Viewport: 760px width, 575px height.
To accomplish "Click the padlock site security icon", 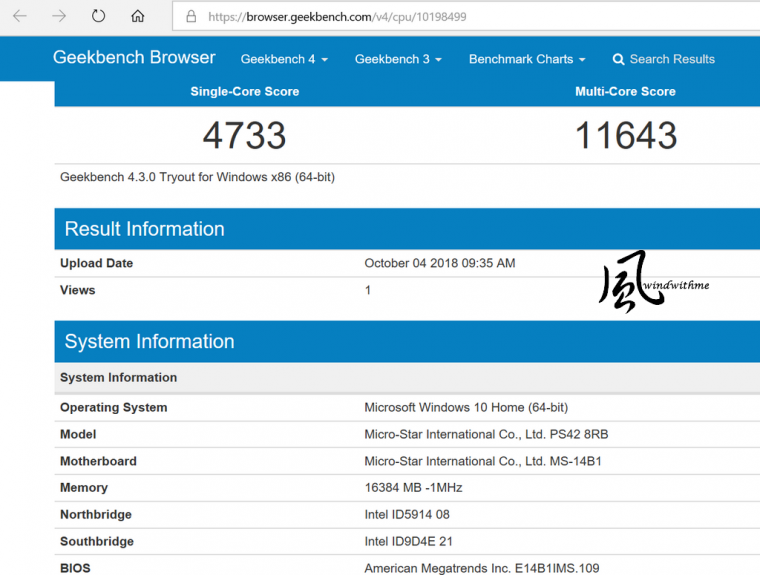I will tap(190, 17).
